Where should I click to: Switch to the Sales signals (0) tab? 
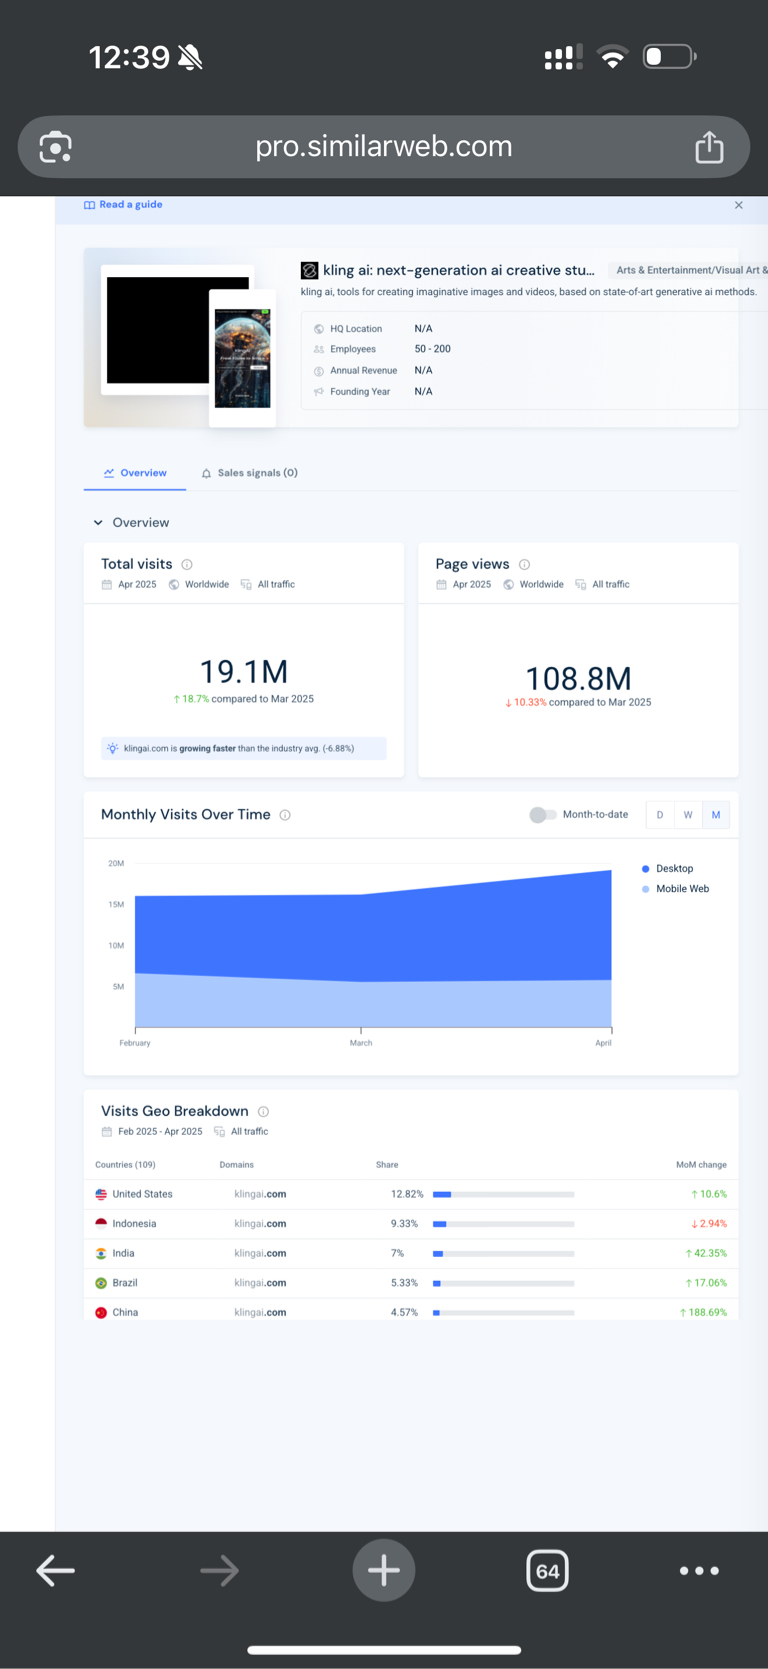249,473
